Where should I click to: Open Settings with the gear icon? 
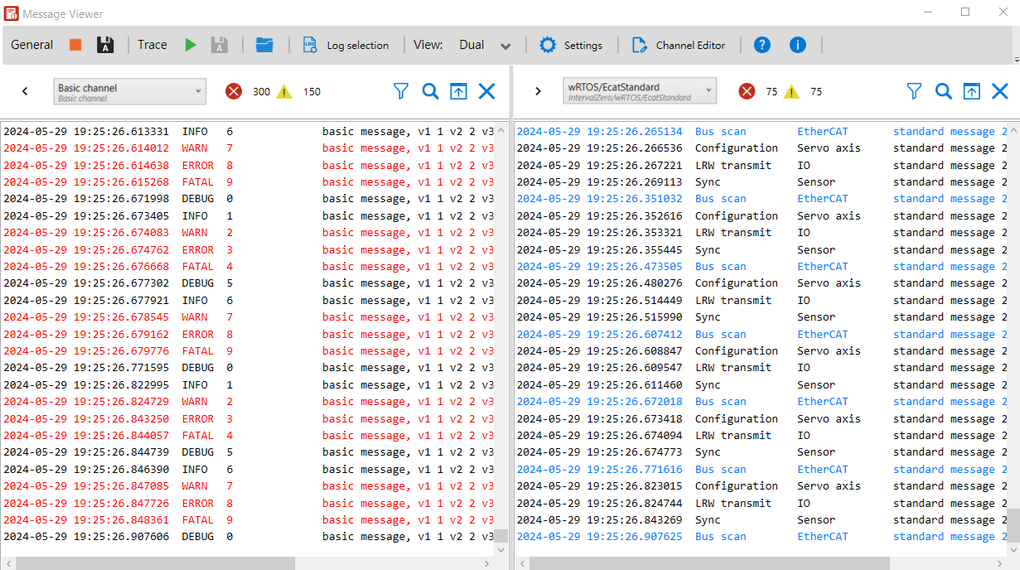coord(571,45)
